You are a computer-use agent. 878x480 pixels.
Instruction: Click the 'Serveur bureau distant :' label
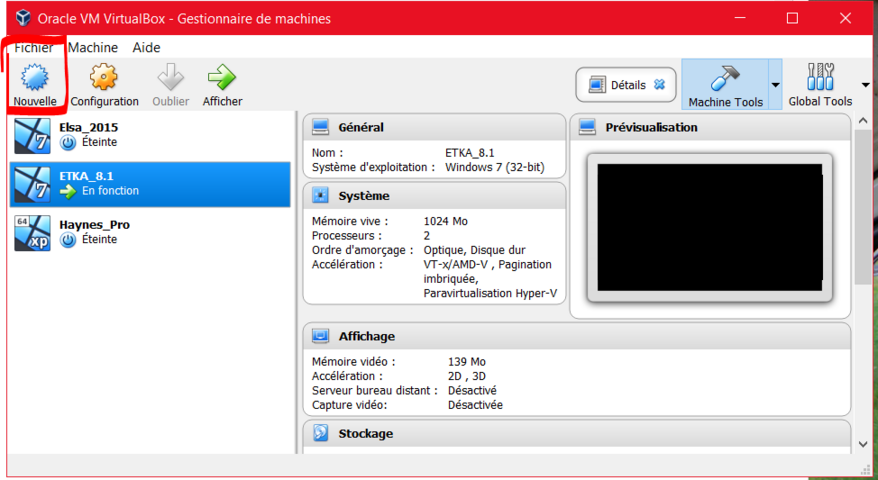click(375, 390)
